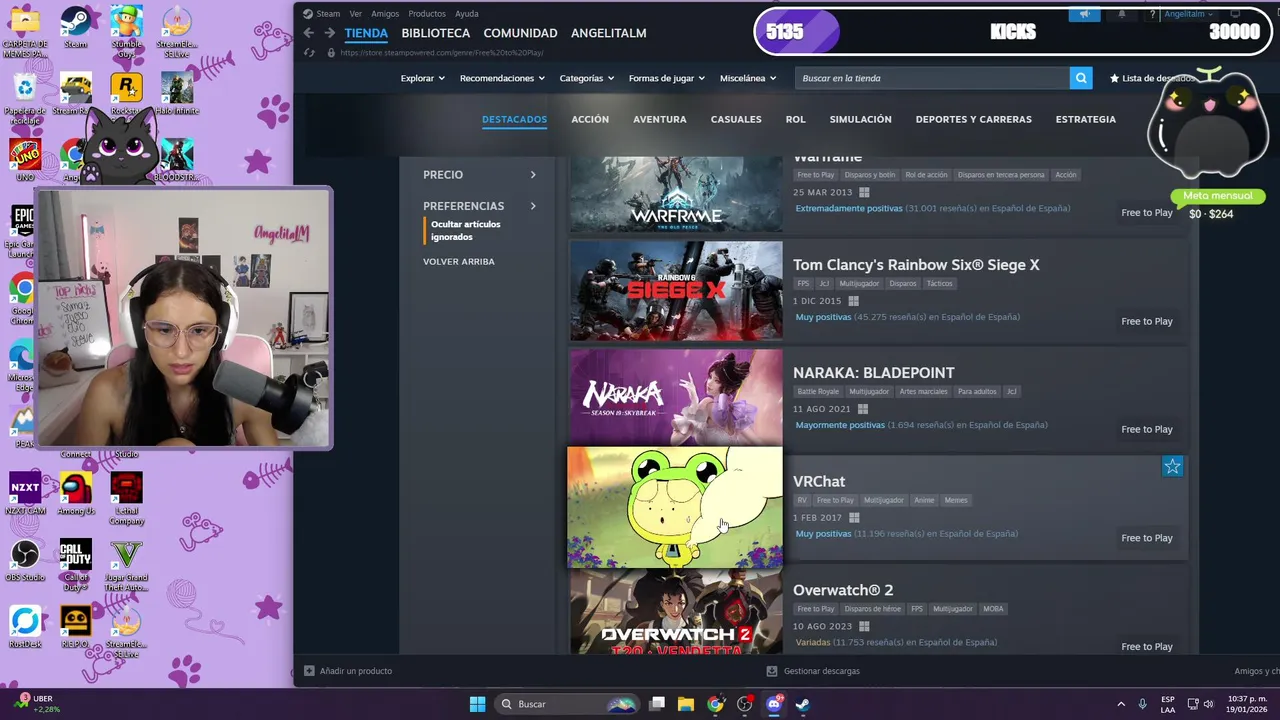Click the Windows taskbar Buscar search box
Screen dimensions: 1280x720
pyautogui.click(x=566, y=704)
